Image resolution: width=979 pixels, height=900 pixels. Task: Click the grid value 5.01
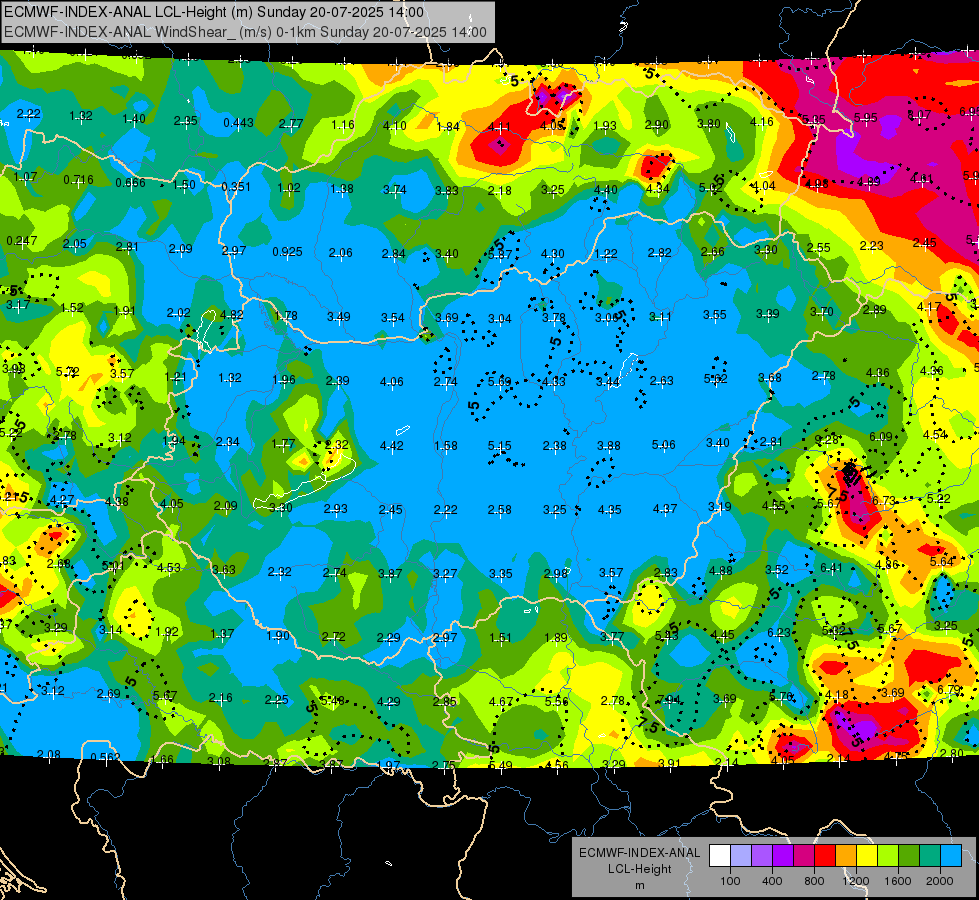[x=114, y=566]
